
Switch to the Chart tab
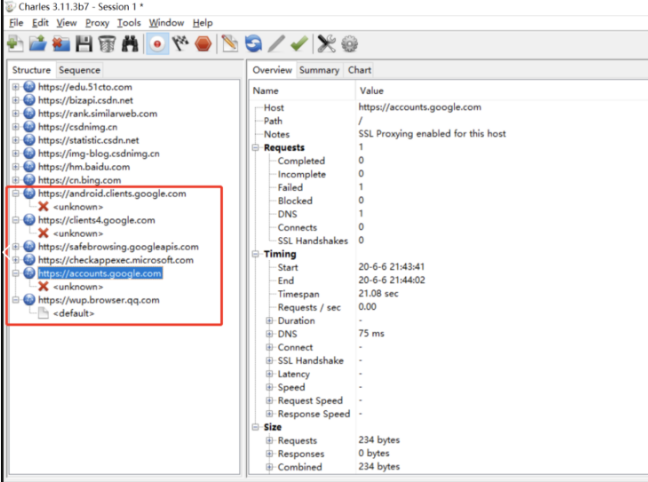359,70
